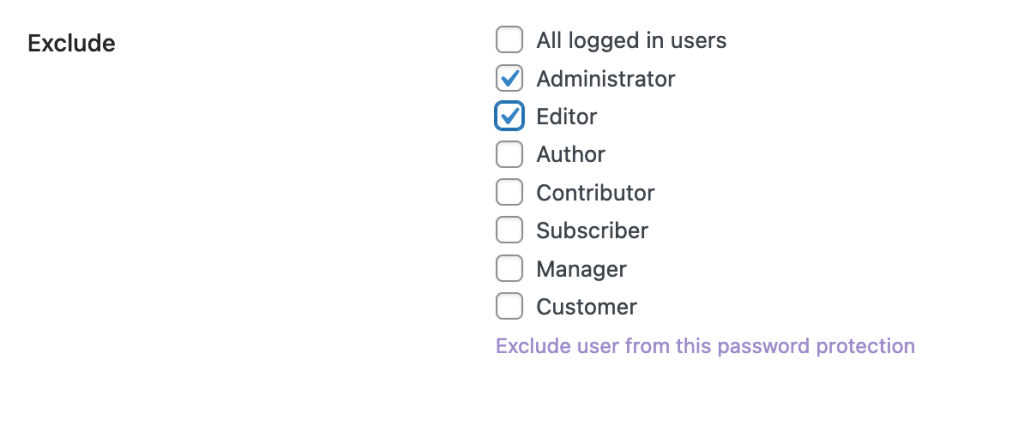
Task: Click the "All logged in users" label text
Action: [x=631, y=41]
